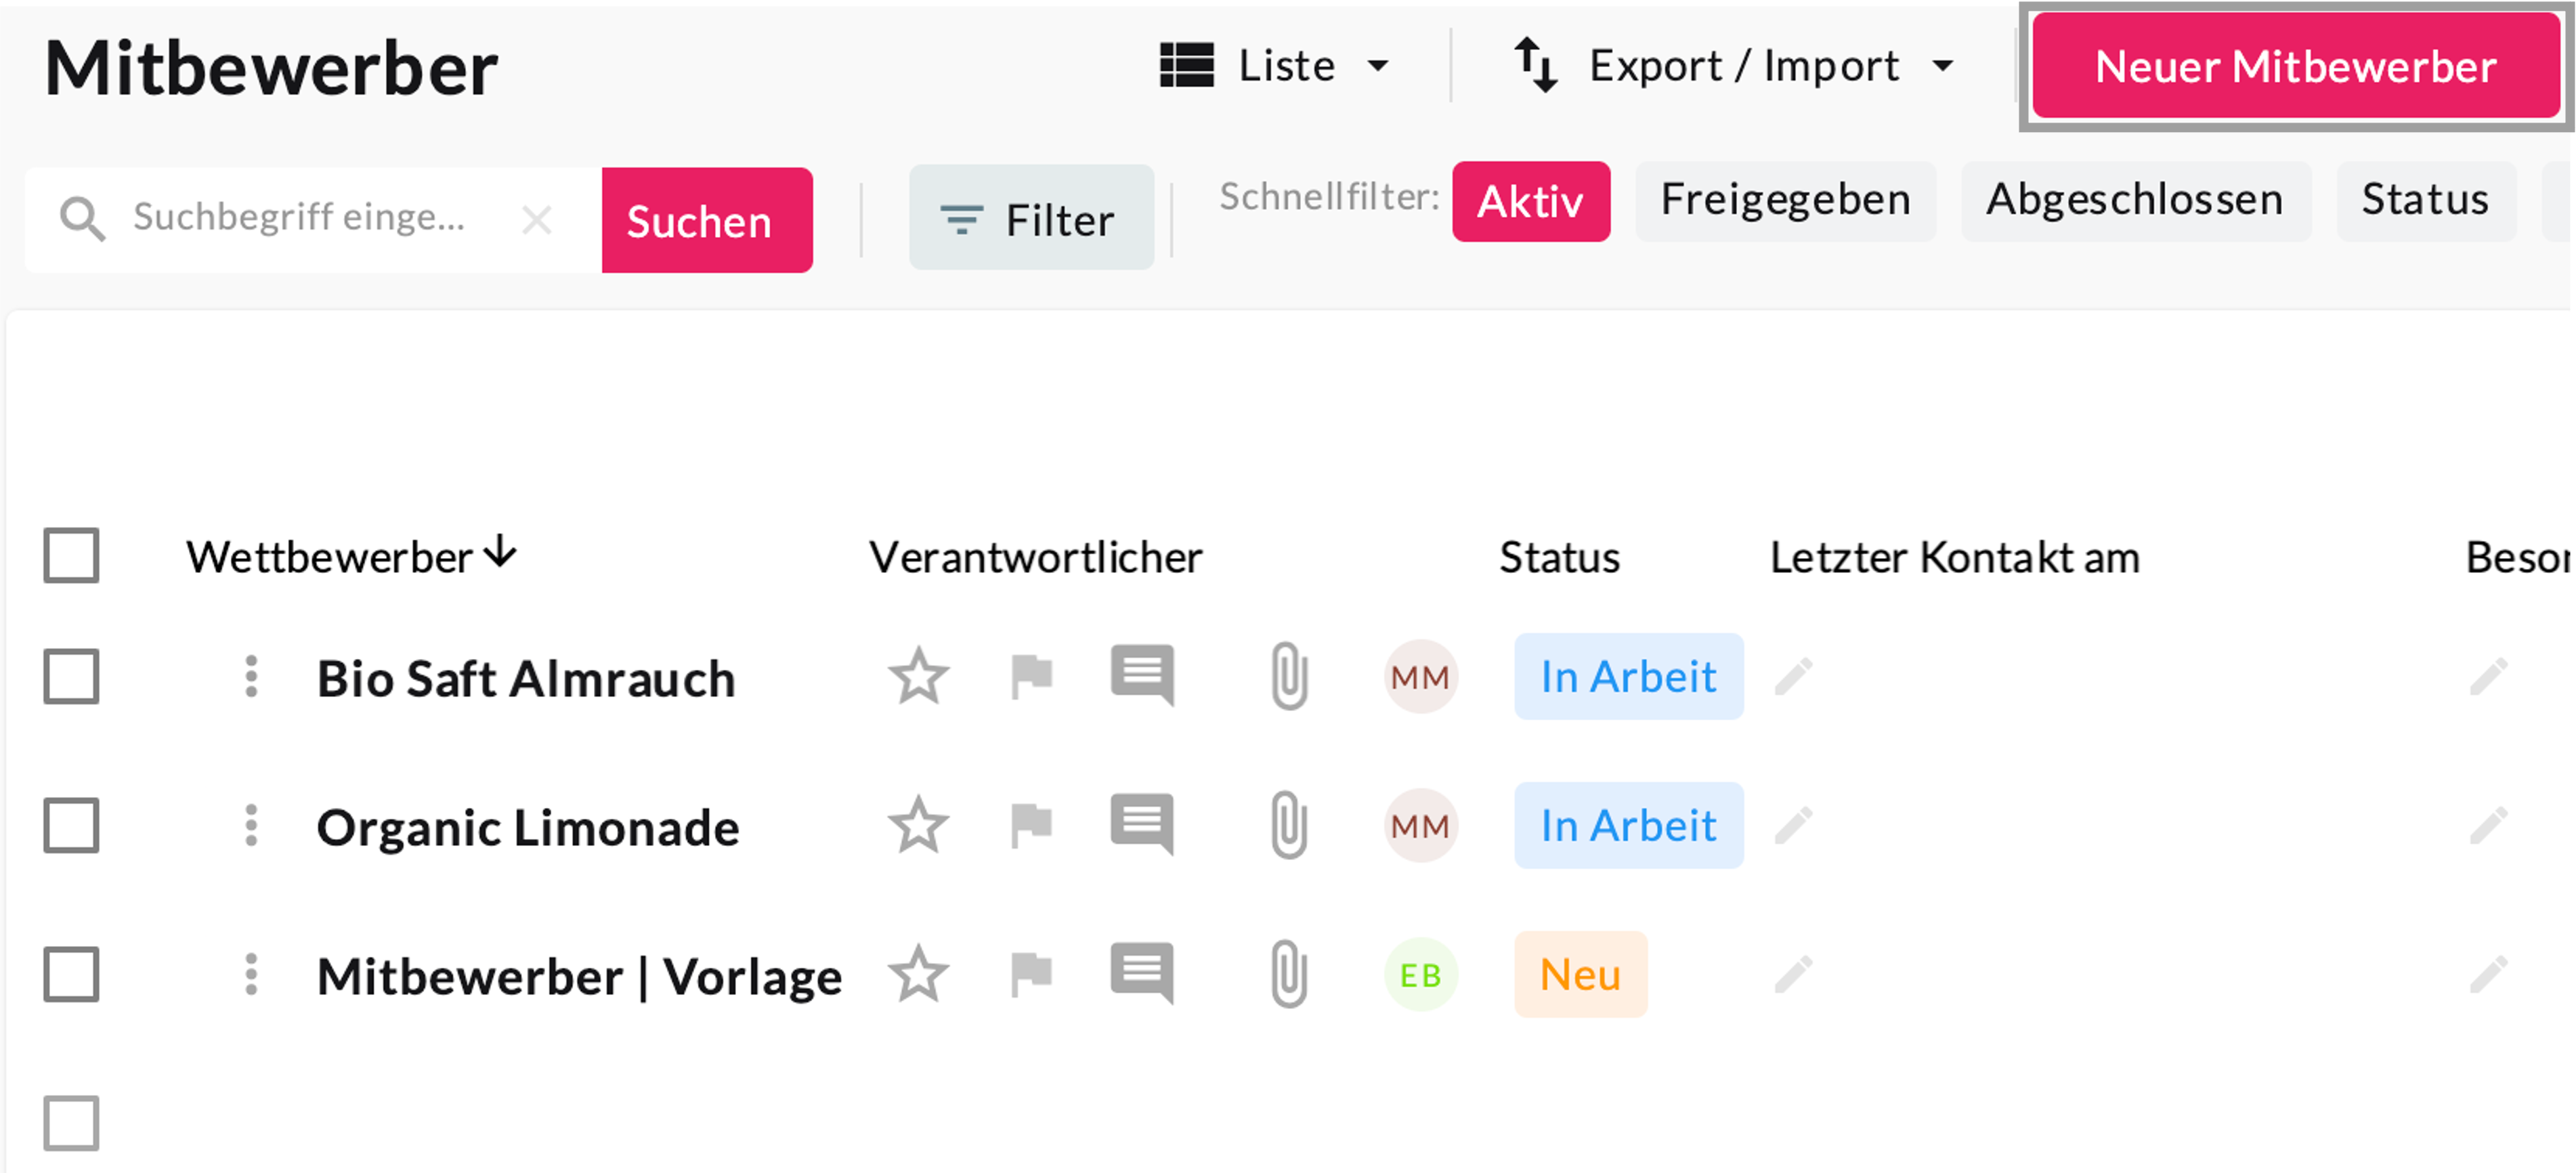Screen dimensions: 2576x1173
Task: Open attachment paperclip for Organic Limonade
Action: pos(1289,826)
